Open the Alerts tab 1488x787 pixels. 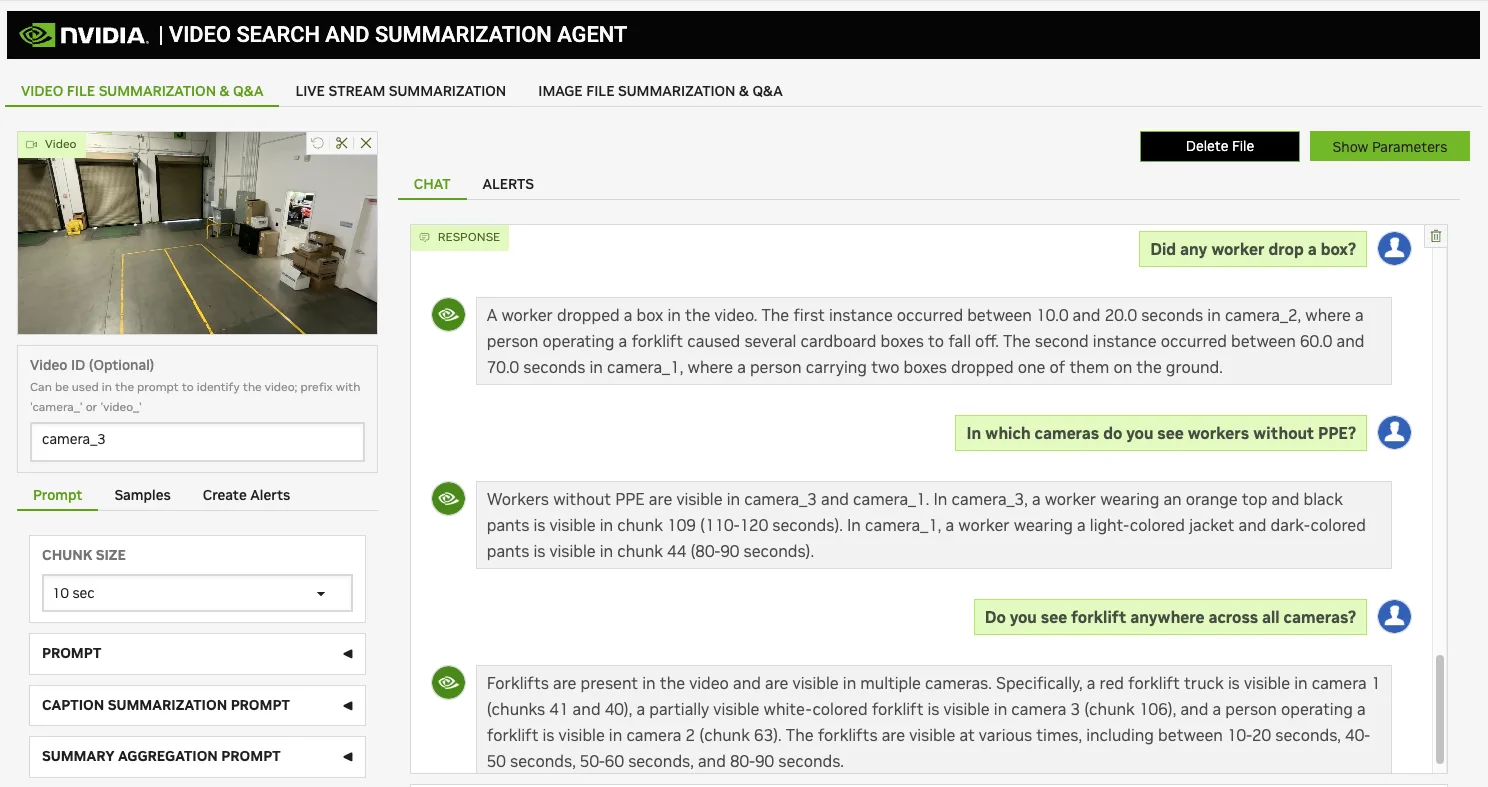(508, 184)
